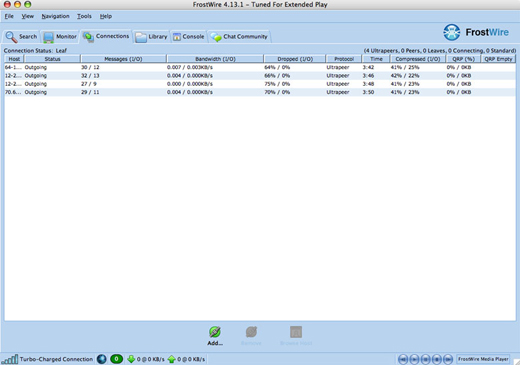Open the View menu
Viewport: 520px width, 365px height.
coord(28,16)
